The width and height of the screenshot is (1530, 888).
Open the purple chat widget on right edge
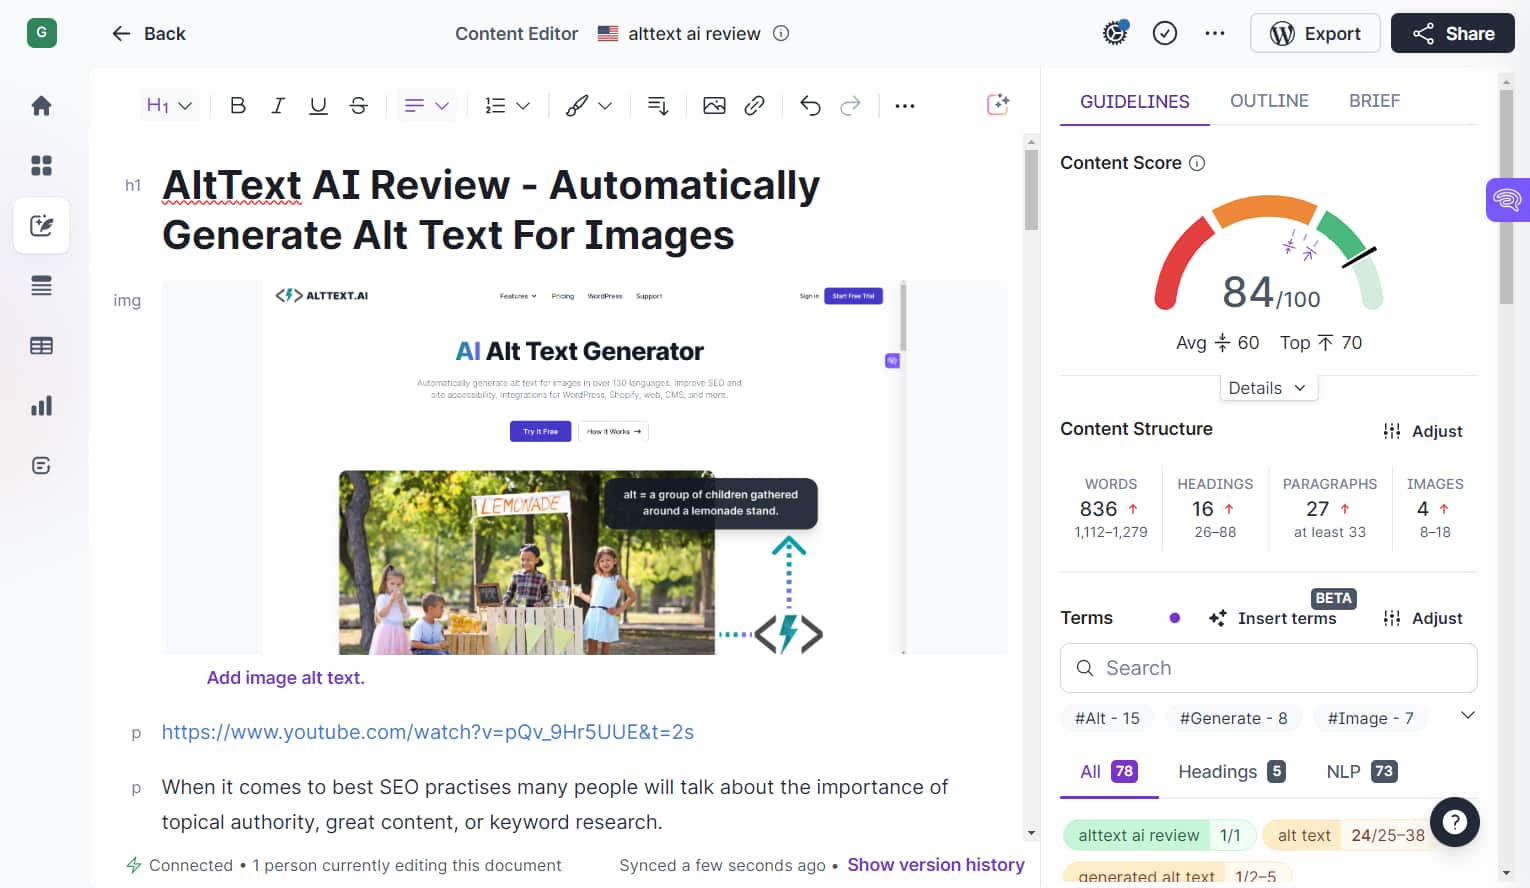pyautogui.click(x=1507, y=200)
